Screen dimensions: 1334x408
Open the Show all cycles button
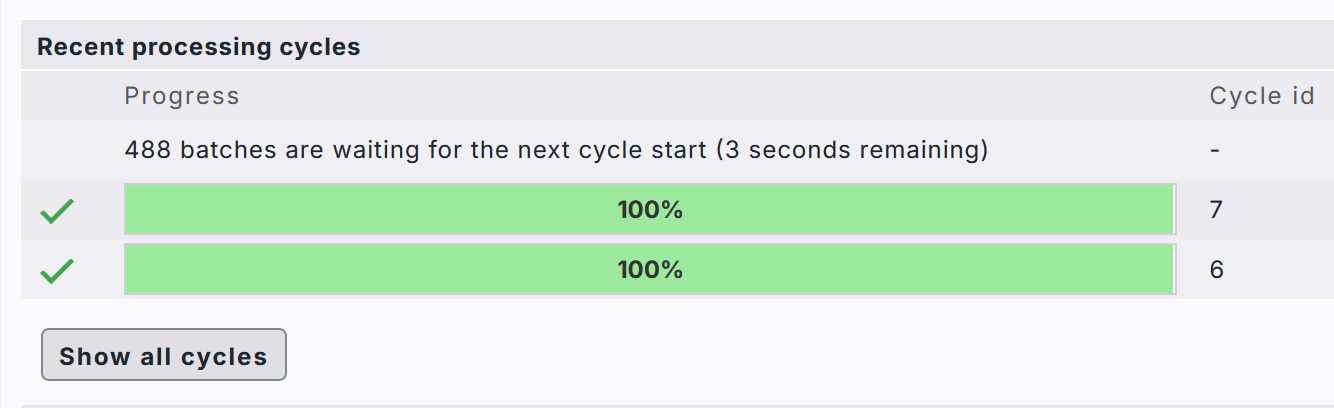click(x=164, y=355)
